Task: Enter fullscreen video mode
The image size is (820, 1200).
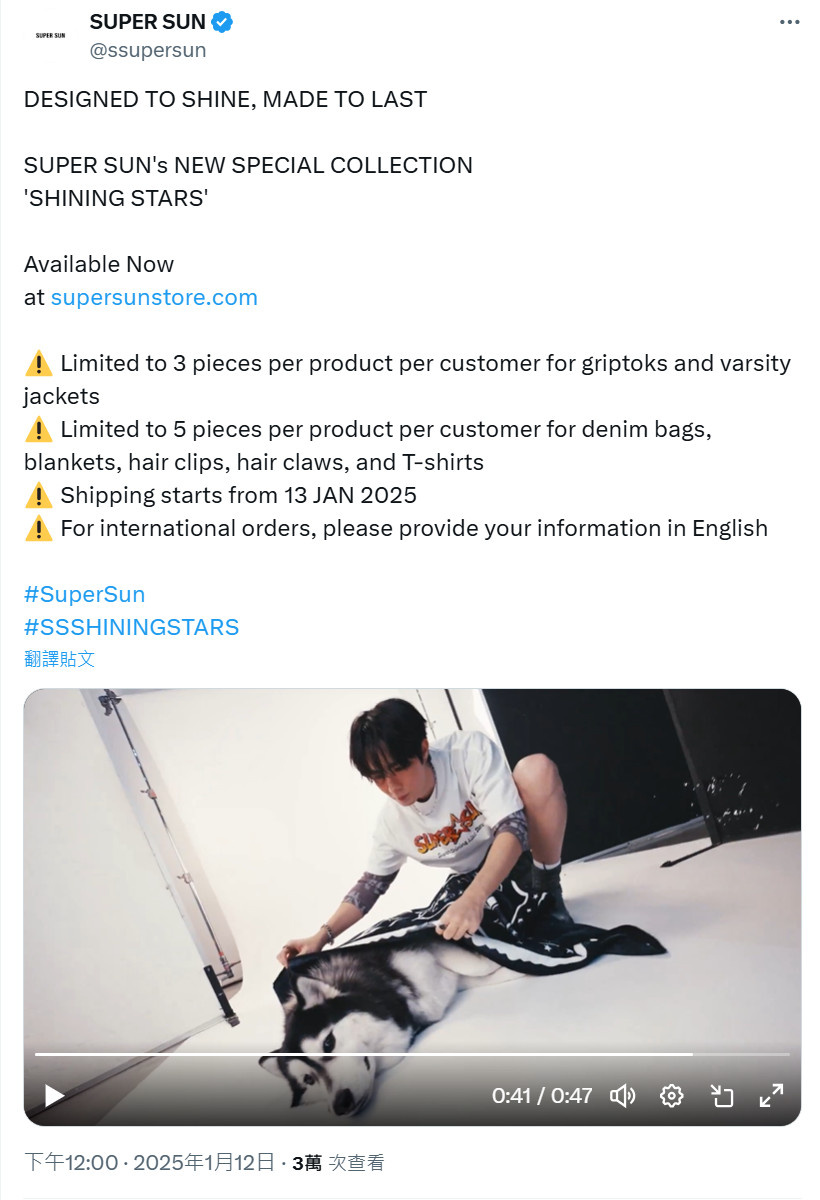Action: [771, 1096]
